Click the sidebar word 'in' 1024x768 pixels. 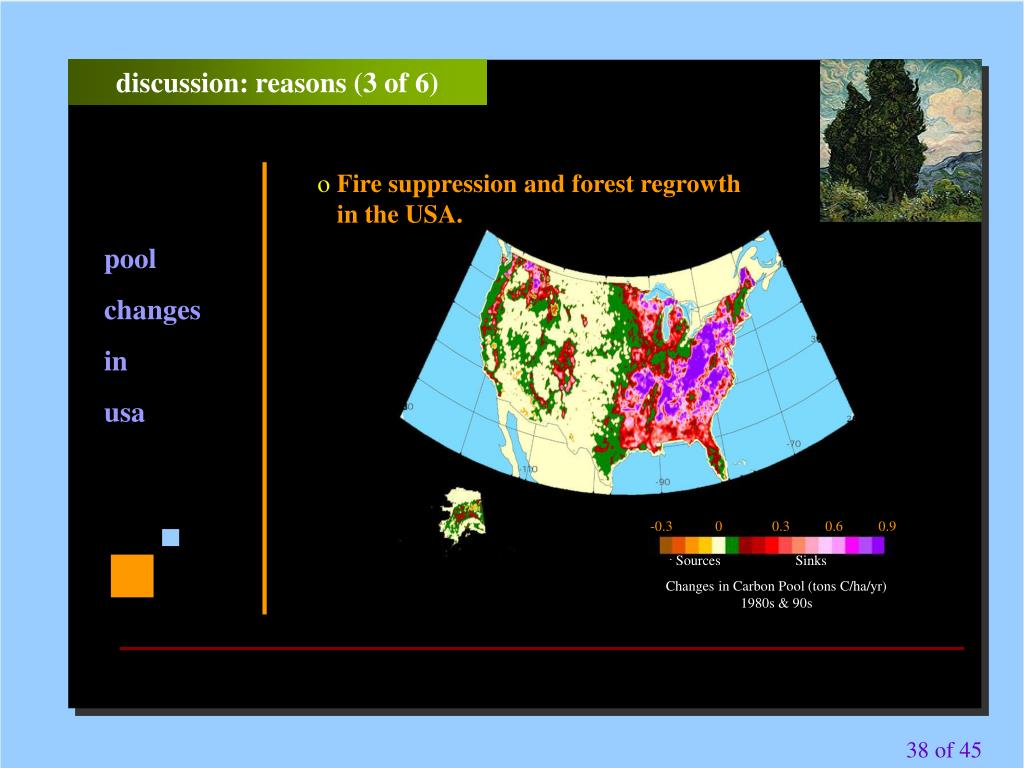(x=116, y=362)
